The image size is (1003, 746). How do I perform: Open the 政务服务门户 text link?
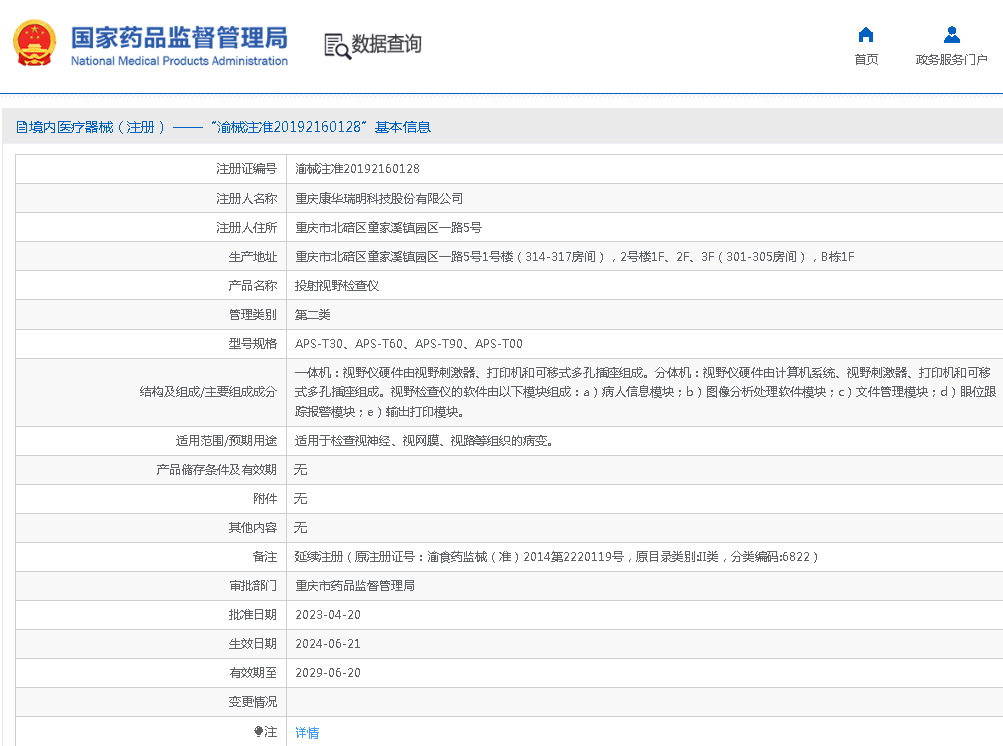pyautogui.click(x=951, y=60)
